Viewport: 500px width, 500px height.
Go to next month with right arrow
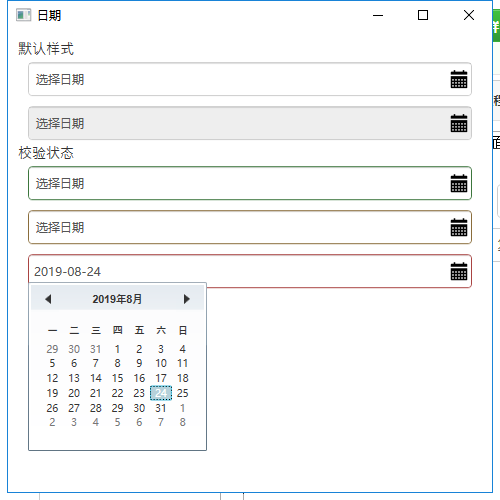click(187, 299)
